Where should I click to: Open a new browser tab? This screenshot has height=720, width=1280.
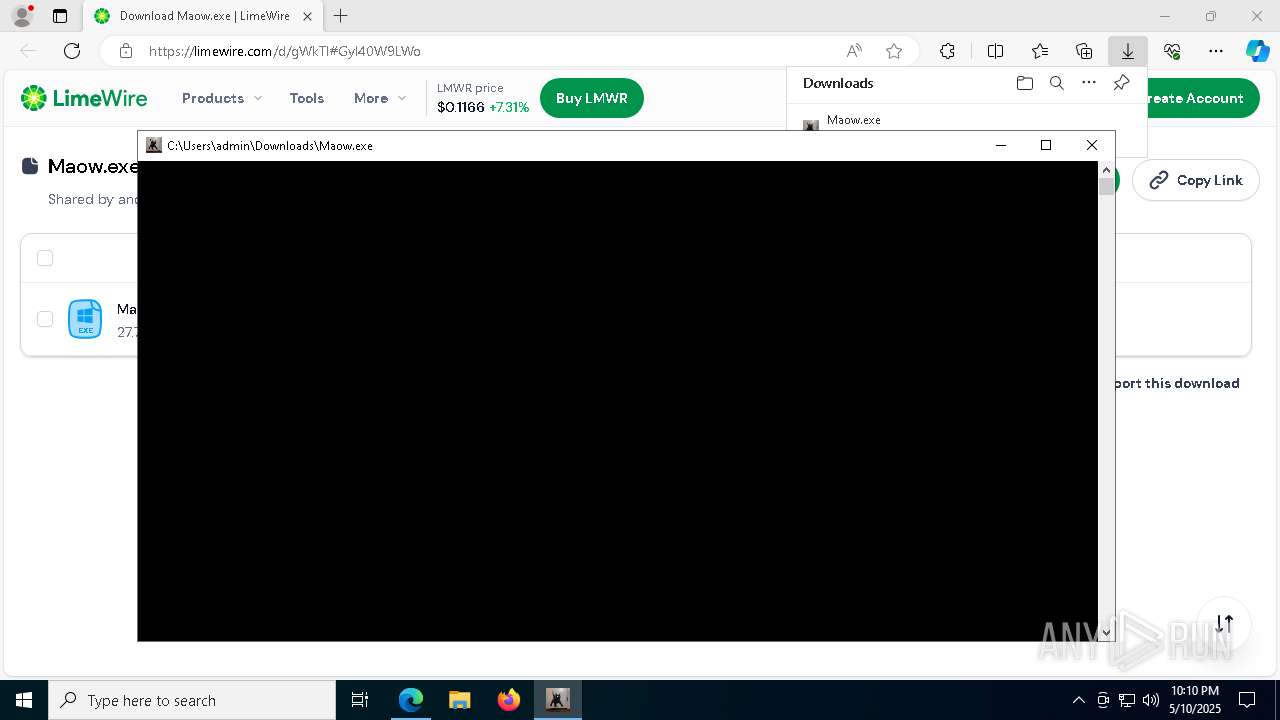click(341, 16)
